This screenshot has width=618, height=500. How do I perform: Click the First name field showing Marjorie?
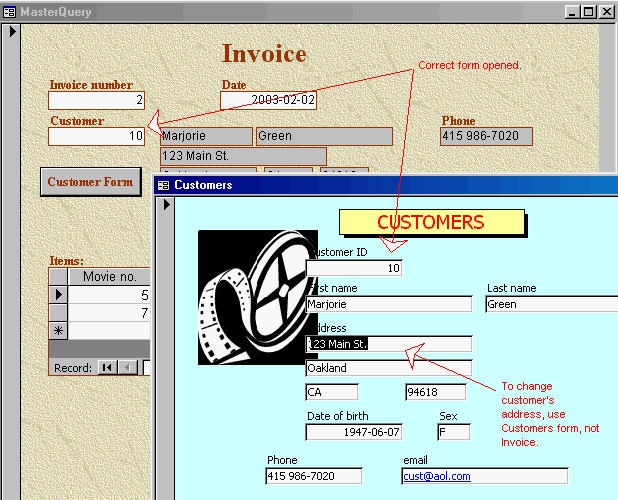point(389,304)
